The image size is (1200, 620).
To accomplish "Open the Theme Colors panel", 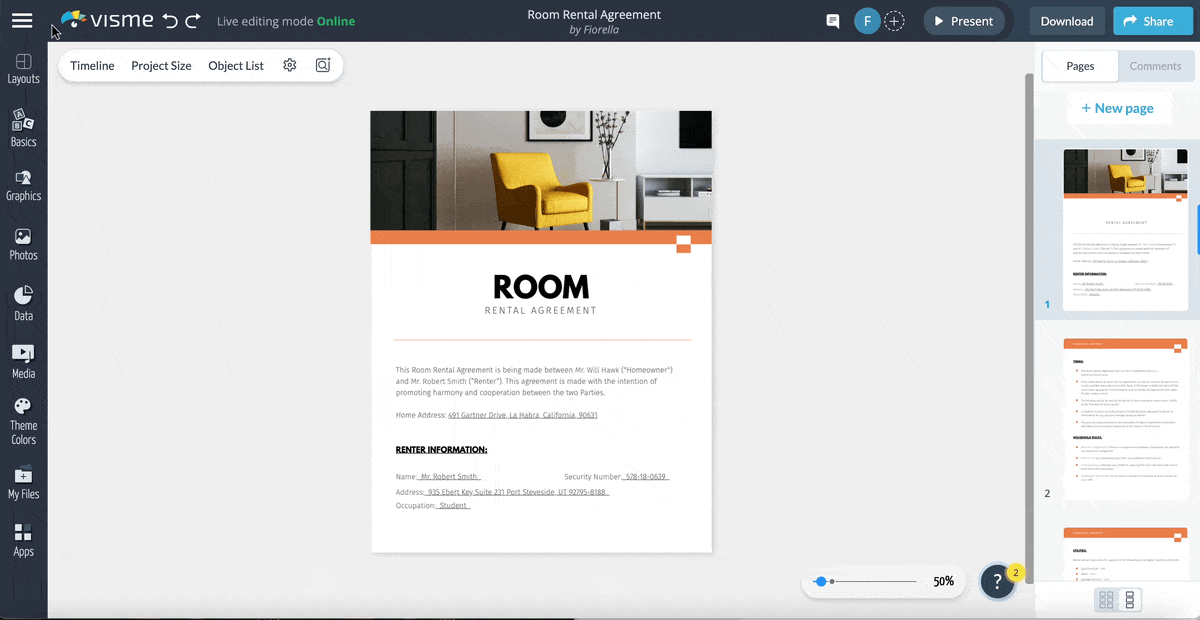I will tap(23, 424).
